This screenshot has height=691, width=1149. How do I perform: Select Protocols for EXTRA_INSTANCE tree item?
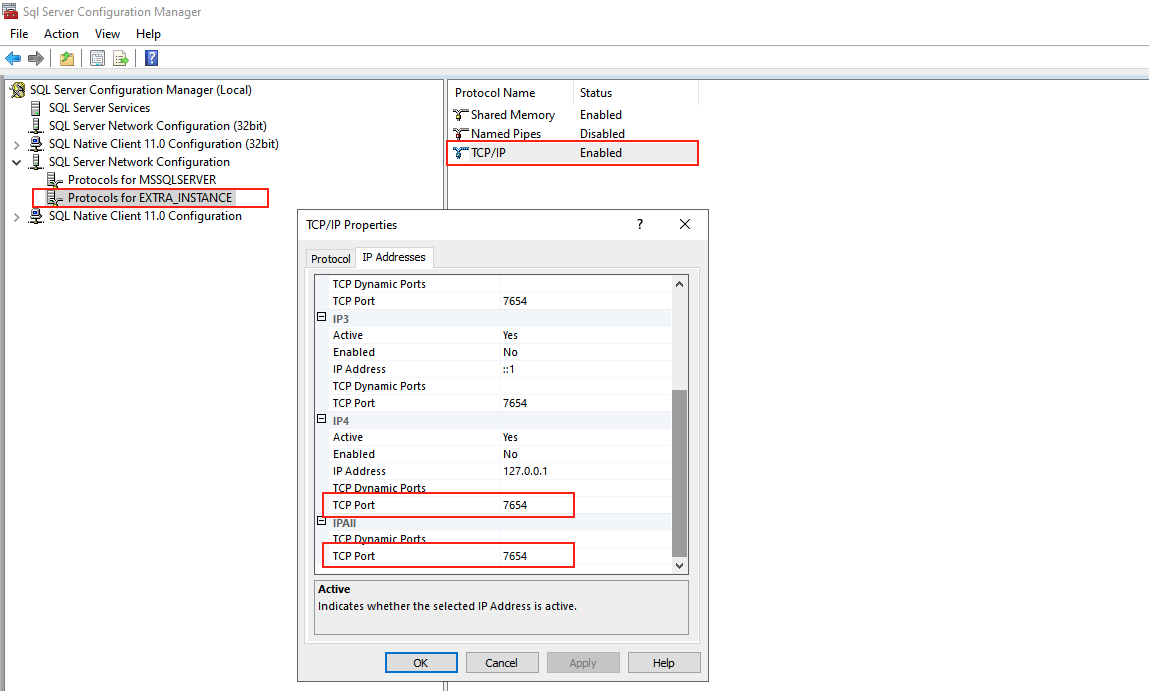(x=150, y=198)
